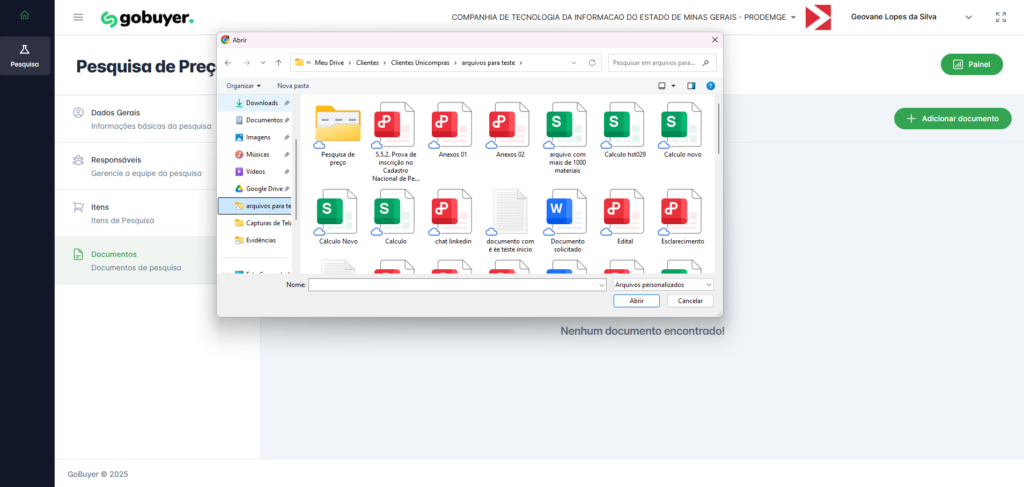Image resolution: width=1024 pixels, height=487 pixels.
Task: Expand the Organizar dropdown menu
Action: tap(243, 86)
